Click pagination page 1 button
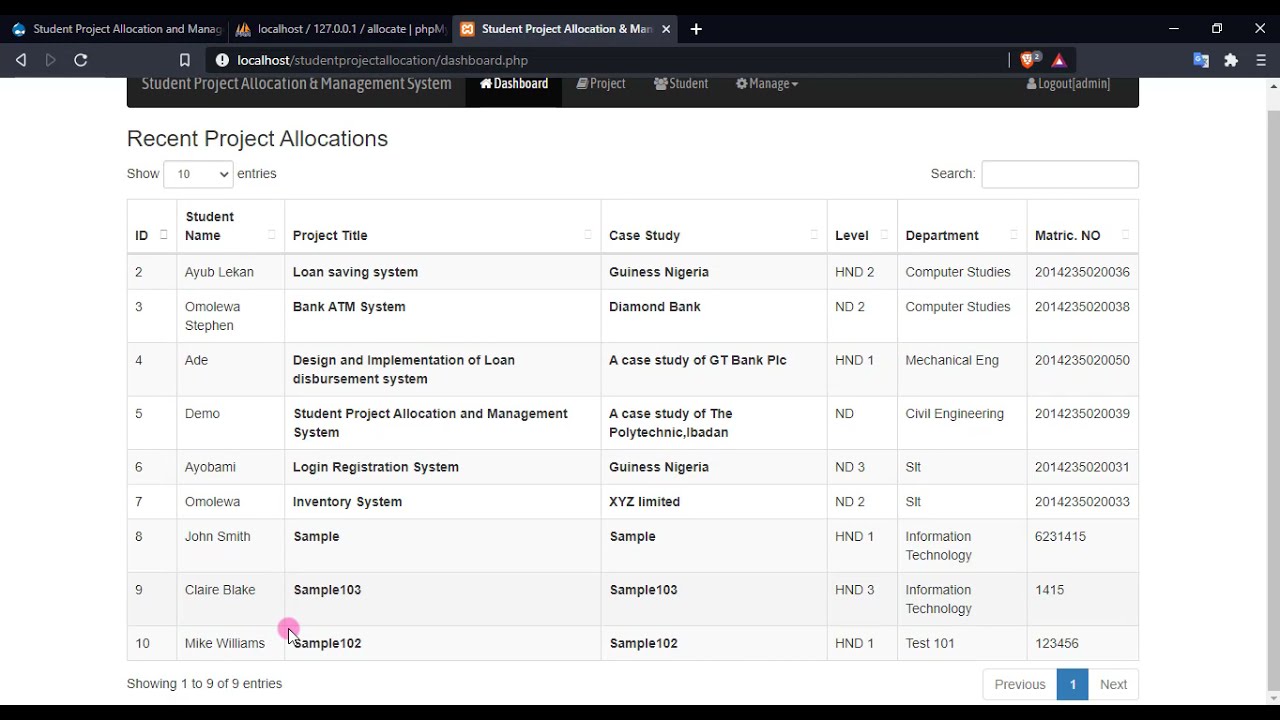 1073,684
